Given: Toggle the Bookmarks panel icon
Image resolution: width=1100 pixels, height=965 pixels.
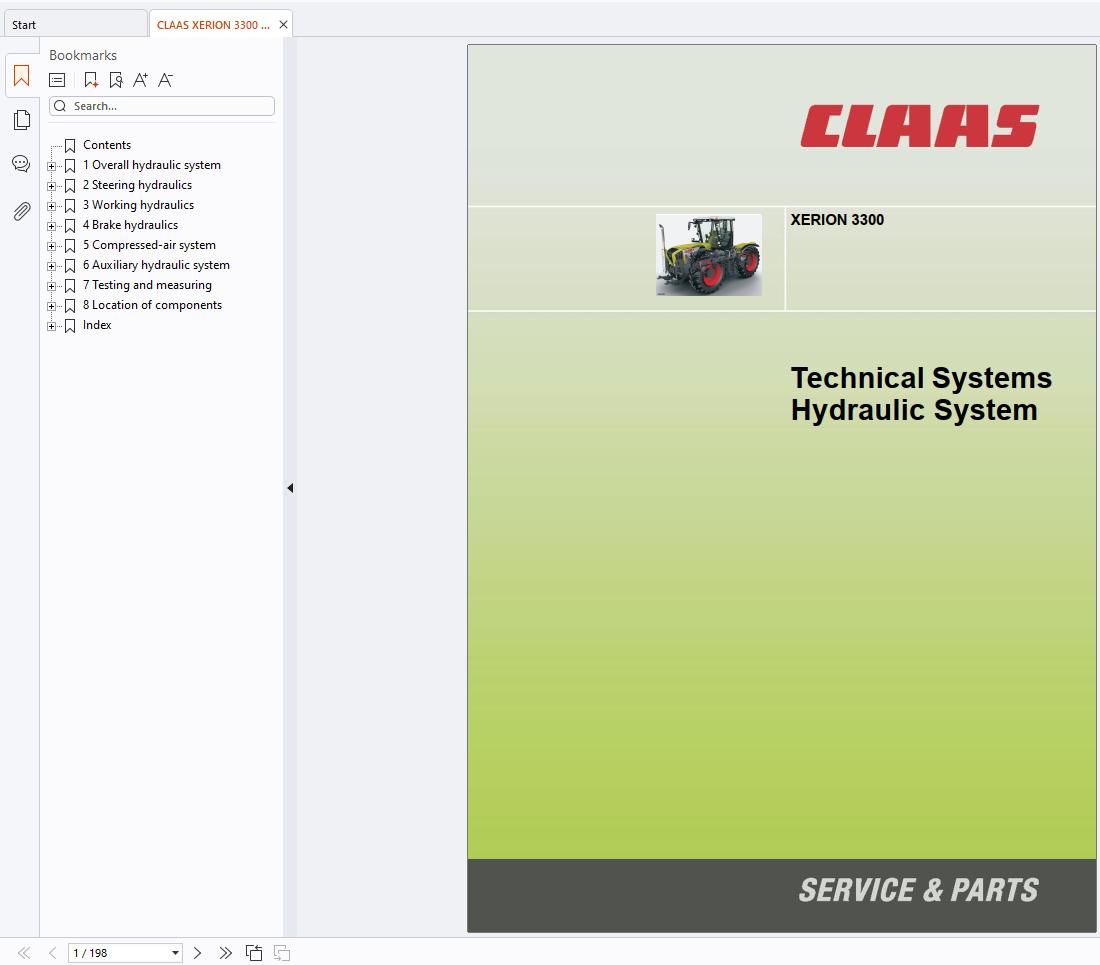Looking at the screenshot, I should click(x=21, y=76).
